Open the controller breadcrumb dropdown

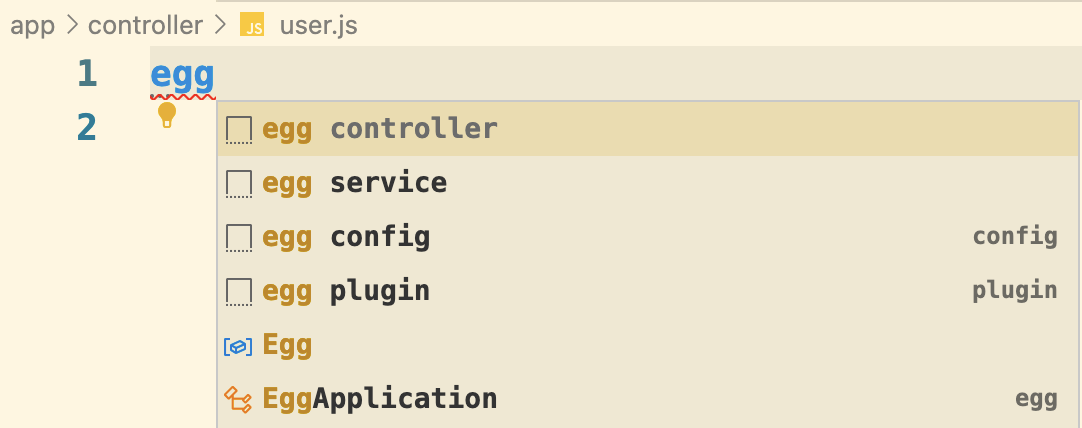[145, 26]
